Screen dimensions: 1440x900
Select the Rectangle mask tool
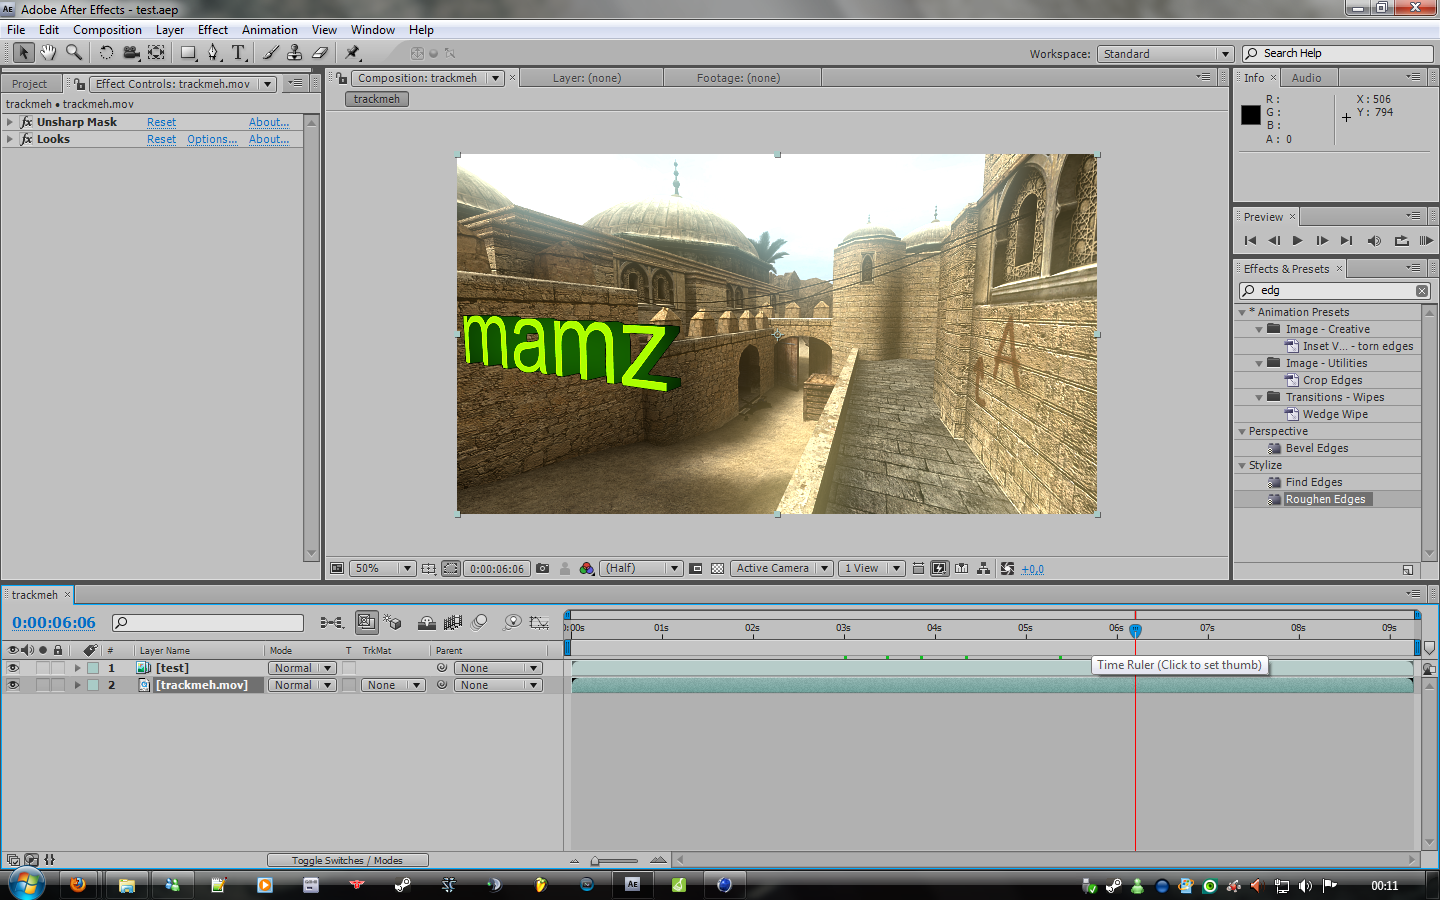tap(188, 53)
